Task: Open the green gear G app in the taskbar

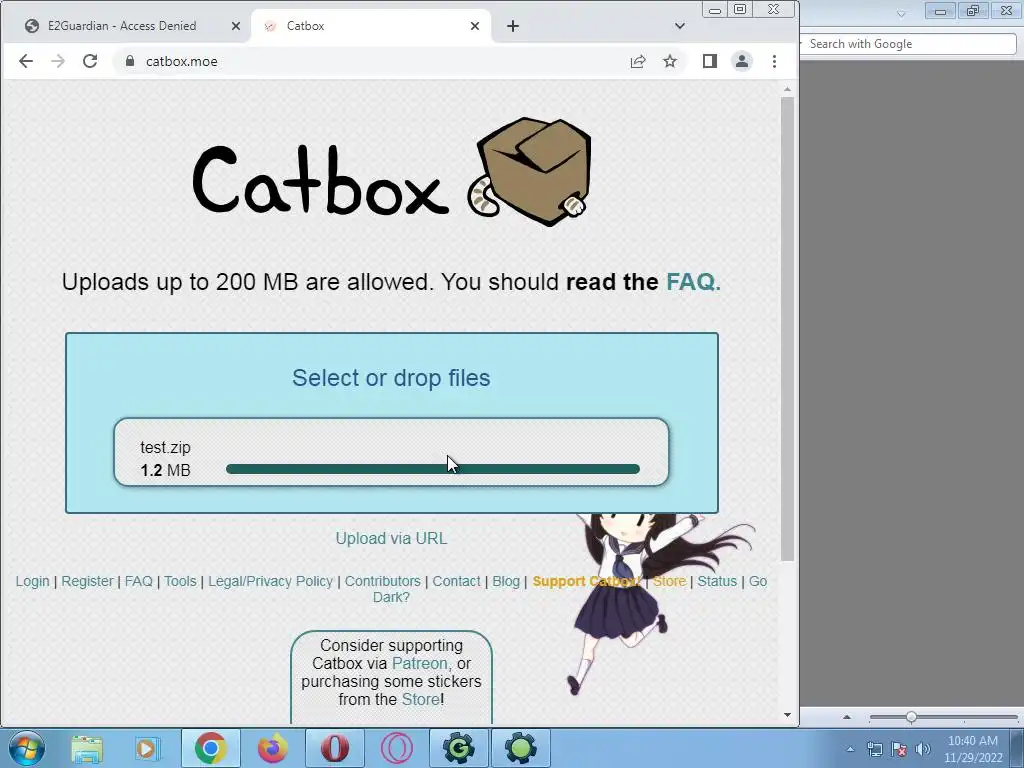Action: (458, 748)
